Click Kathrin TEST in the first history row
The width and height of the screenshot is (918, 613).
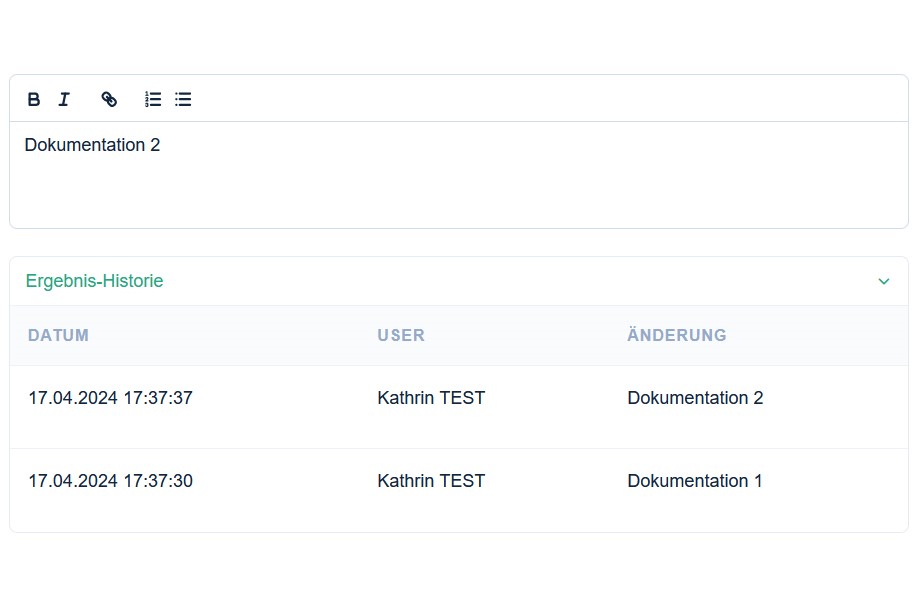431,398
